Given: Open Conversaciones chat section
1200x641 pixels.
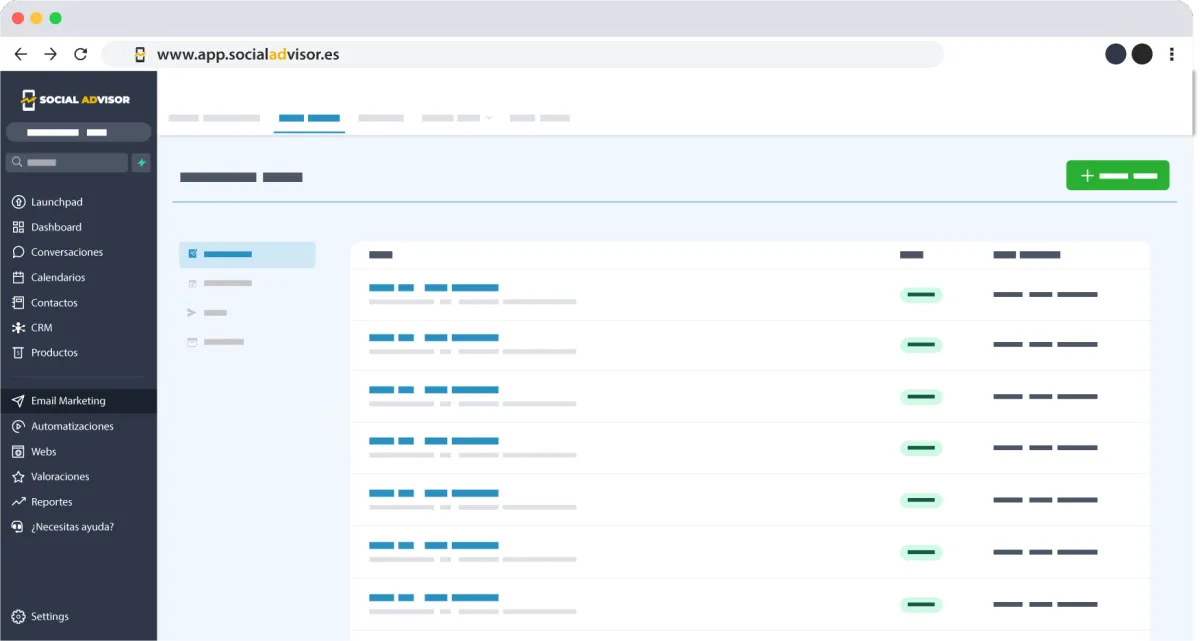Looking at the screenshot, I should click(x=66, y=252).
